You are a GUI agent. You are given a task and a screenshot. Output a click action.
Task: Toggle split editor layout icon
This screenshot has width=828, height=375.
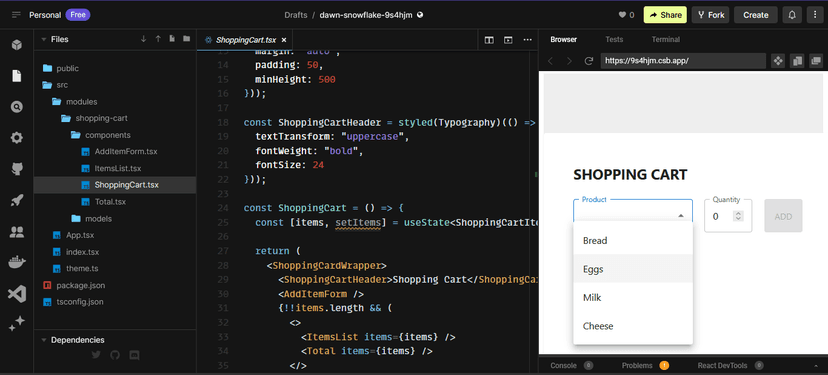pos(489,40)
